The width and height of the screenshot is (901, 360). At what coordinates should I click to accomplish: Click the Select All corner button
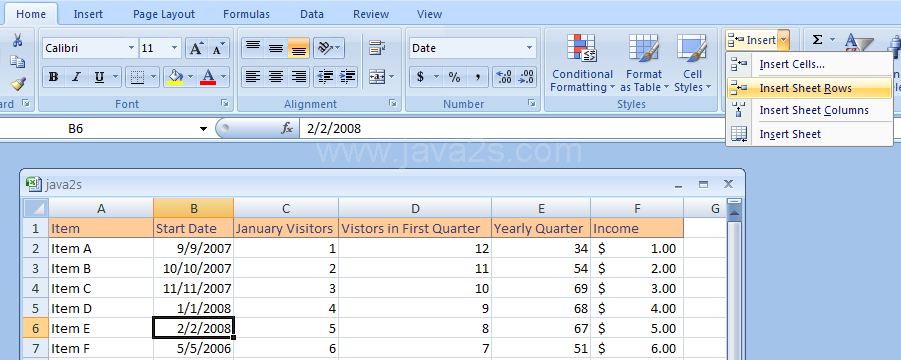(36, 208)
